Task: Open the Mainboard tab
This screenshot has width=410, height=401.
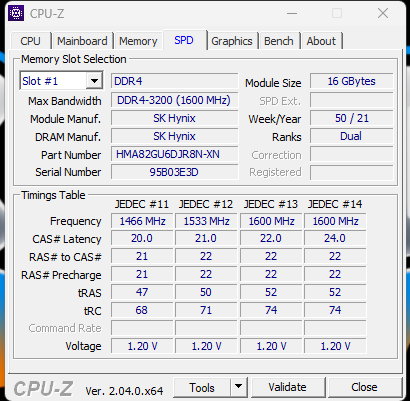Action: 82,41
